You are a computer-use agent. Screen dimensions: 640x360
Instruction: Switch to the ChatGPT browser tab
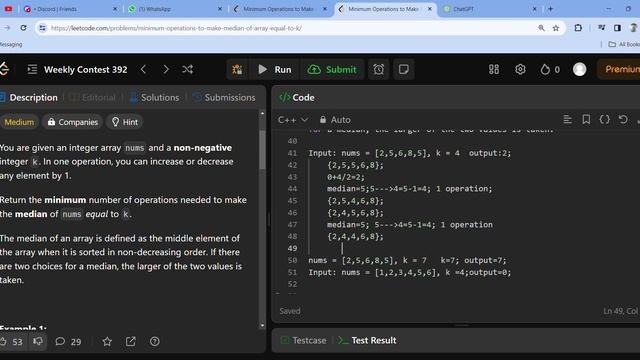(x=490, y=9)
